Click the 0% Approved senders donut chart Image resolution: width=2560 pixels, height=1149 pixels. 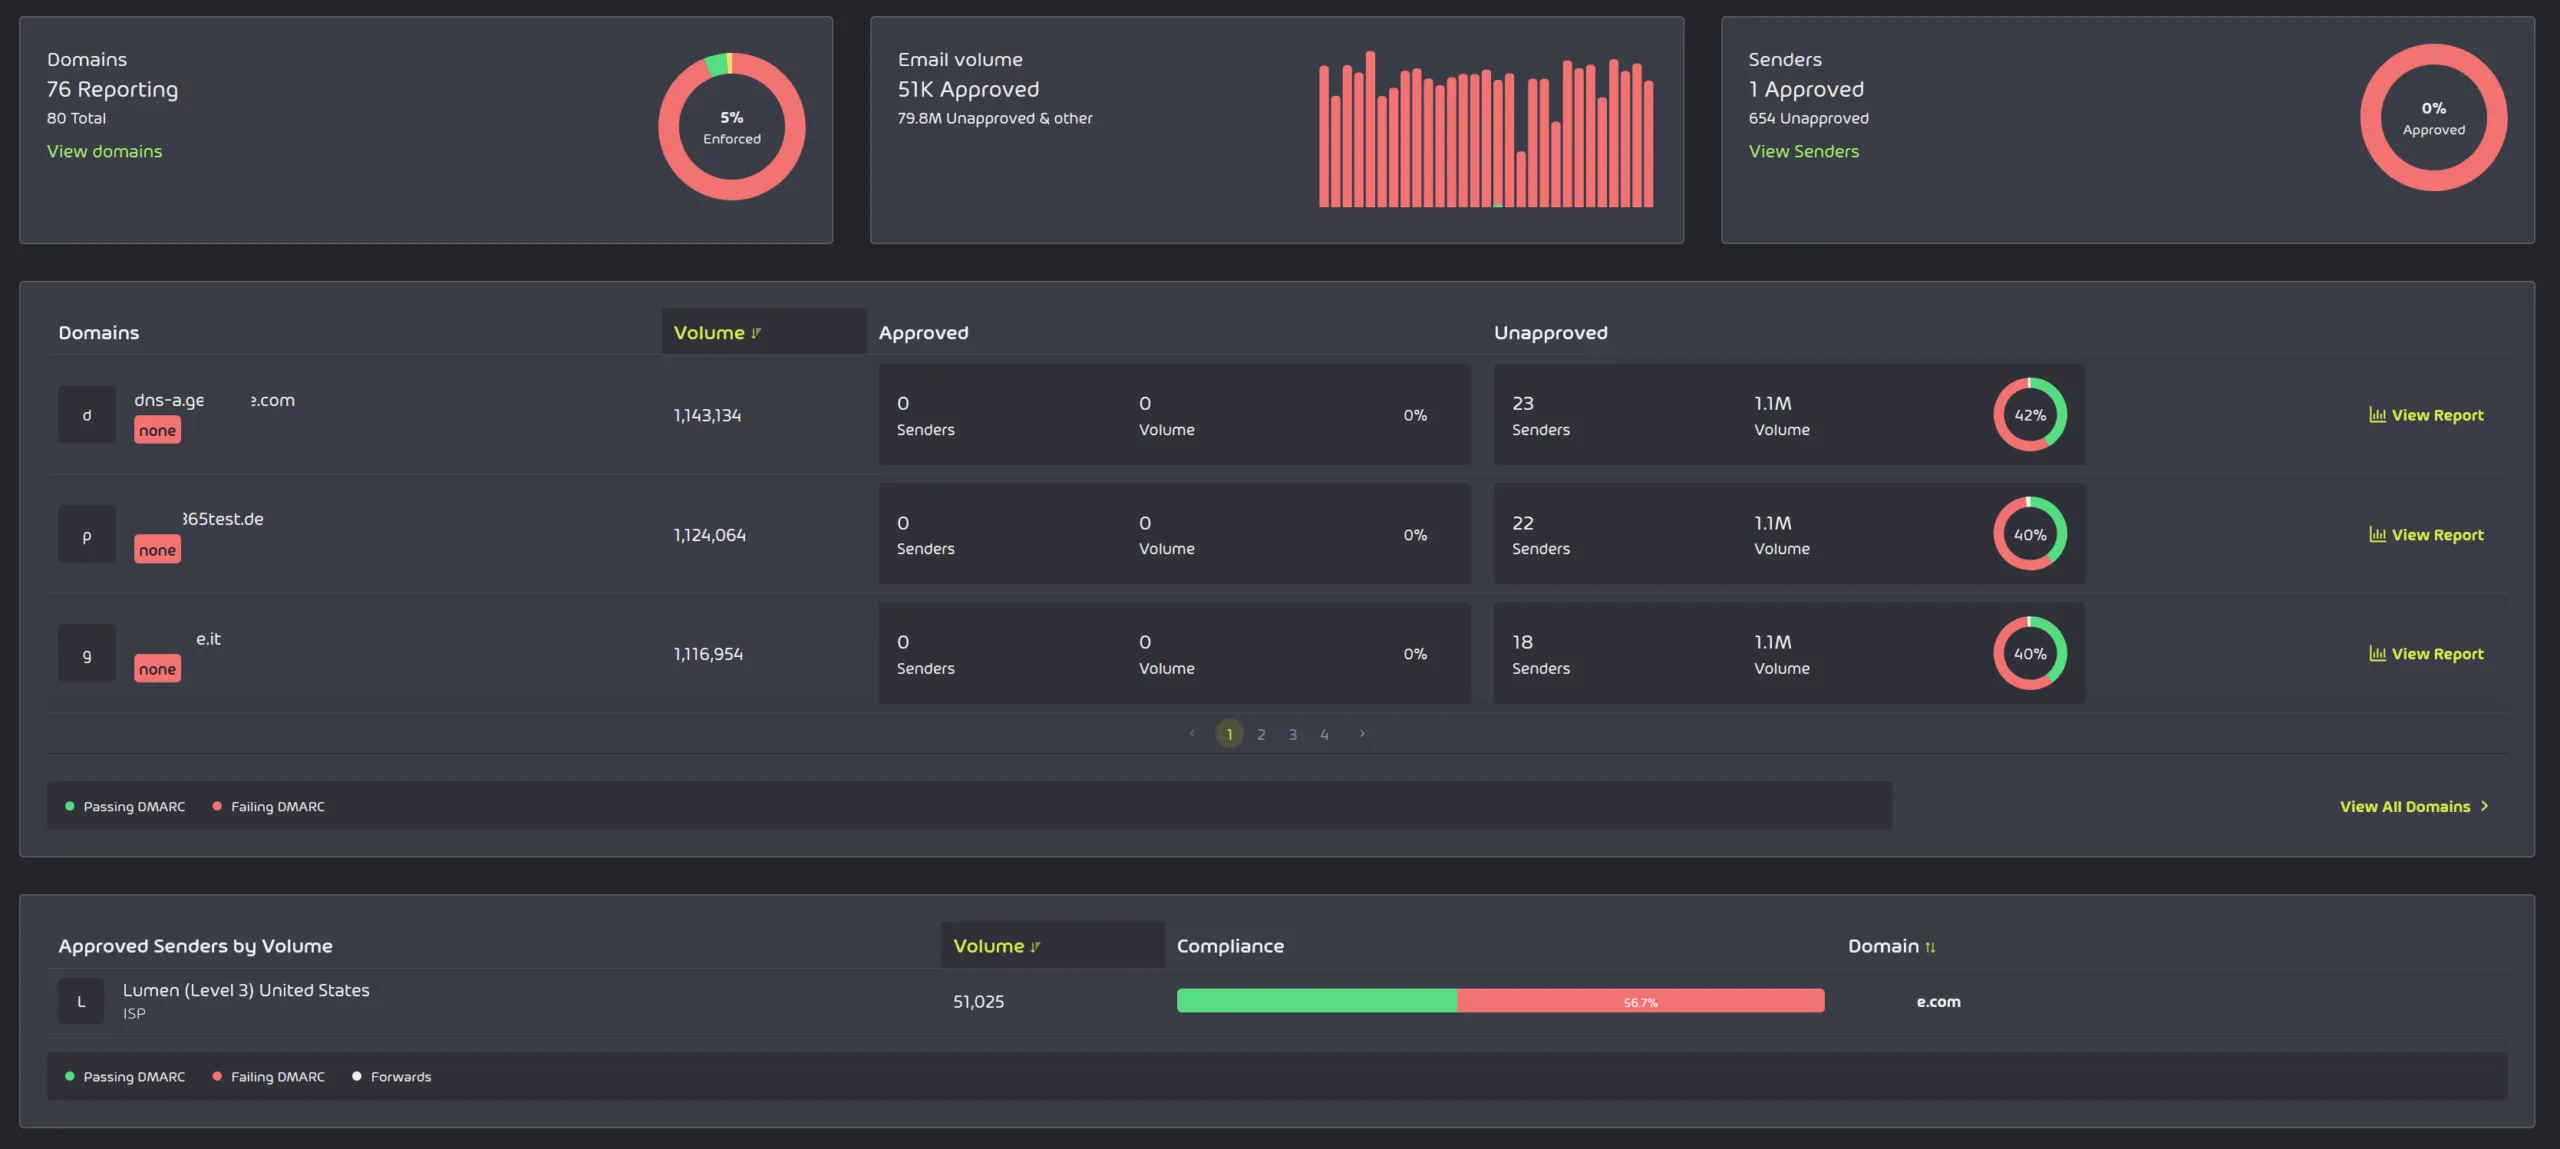tap(2432, 118)
